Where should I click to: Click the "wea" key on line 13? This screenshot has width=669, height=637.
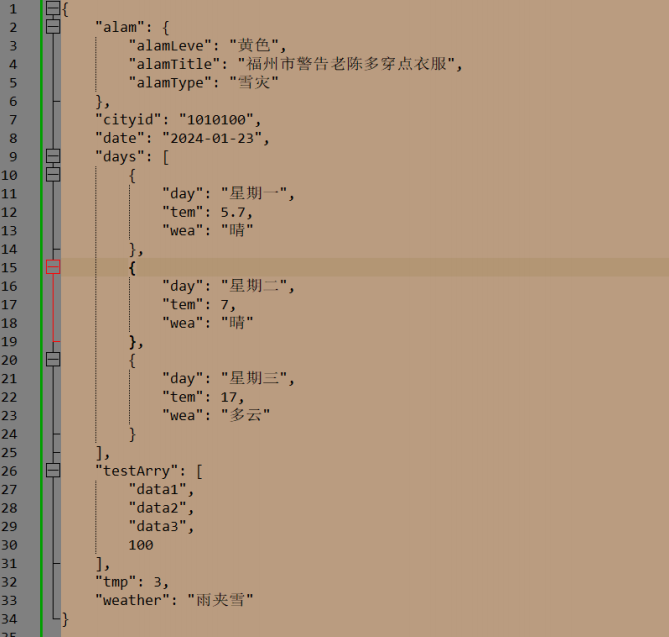point(183,230)
